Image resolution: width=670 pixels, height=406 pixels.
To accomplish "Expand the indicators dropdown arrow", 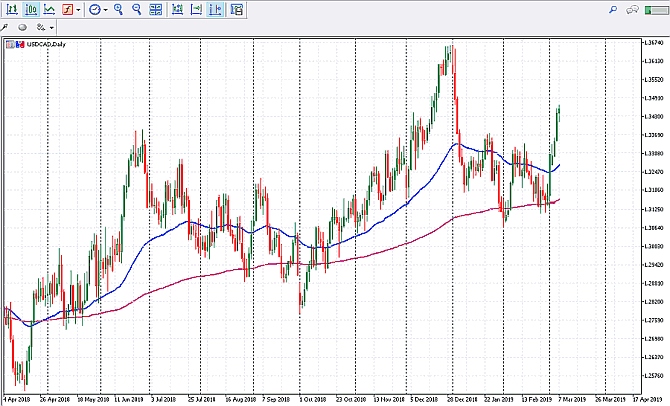I will 79,9.
